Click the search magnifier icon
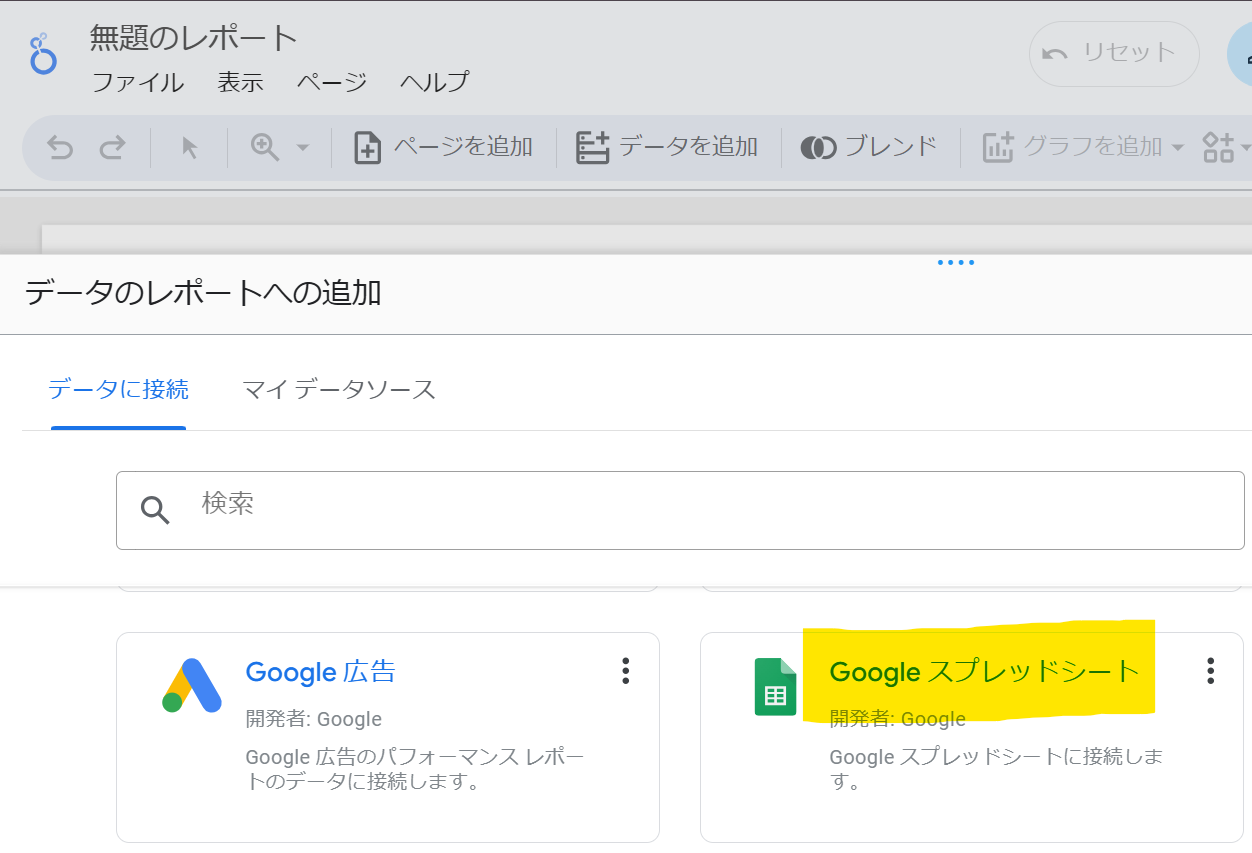 coord(156,510)
